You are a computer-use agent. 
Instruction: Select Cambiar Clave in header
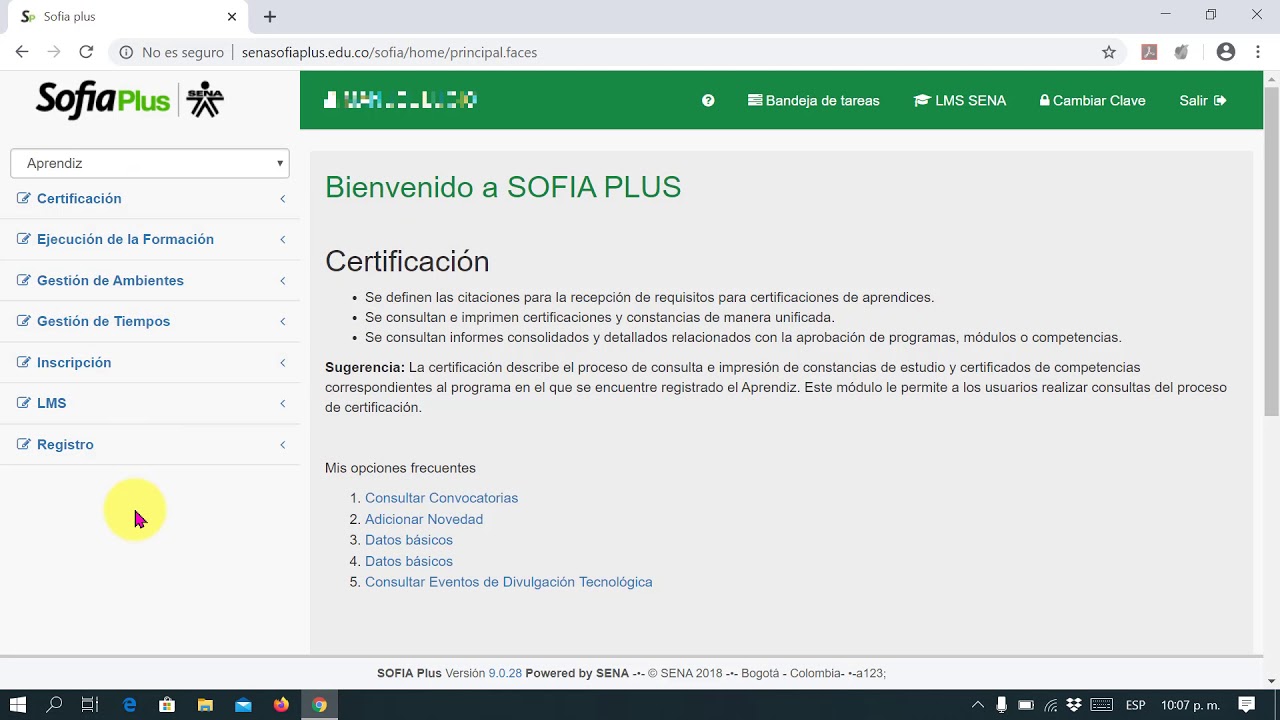(1092, 100)
